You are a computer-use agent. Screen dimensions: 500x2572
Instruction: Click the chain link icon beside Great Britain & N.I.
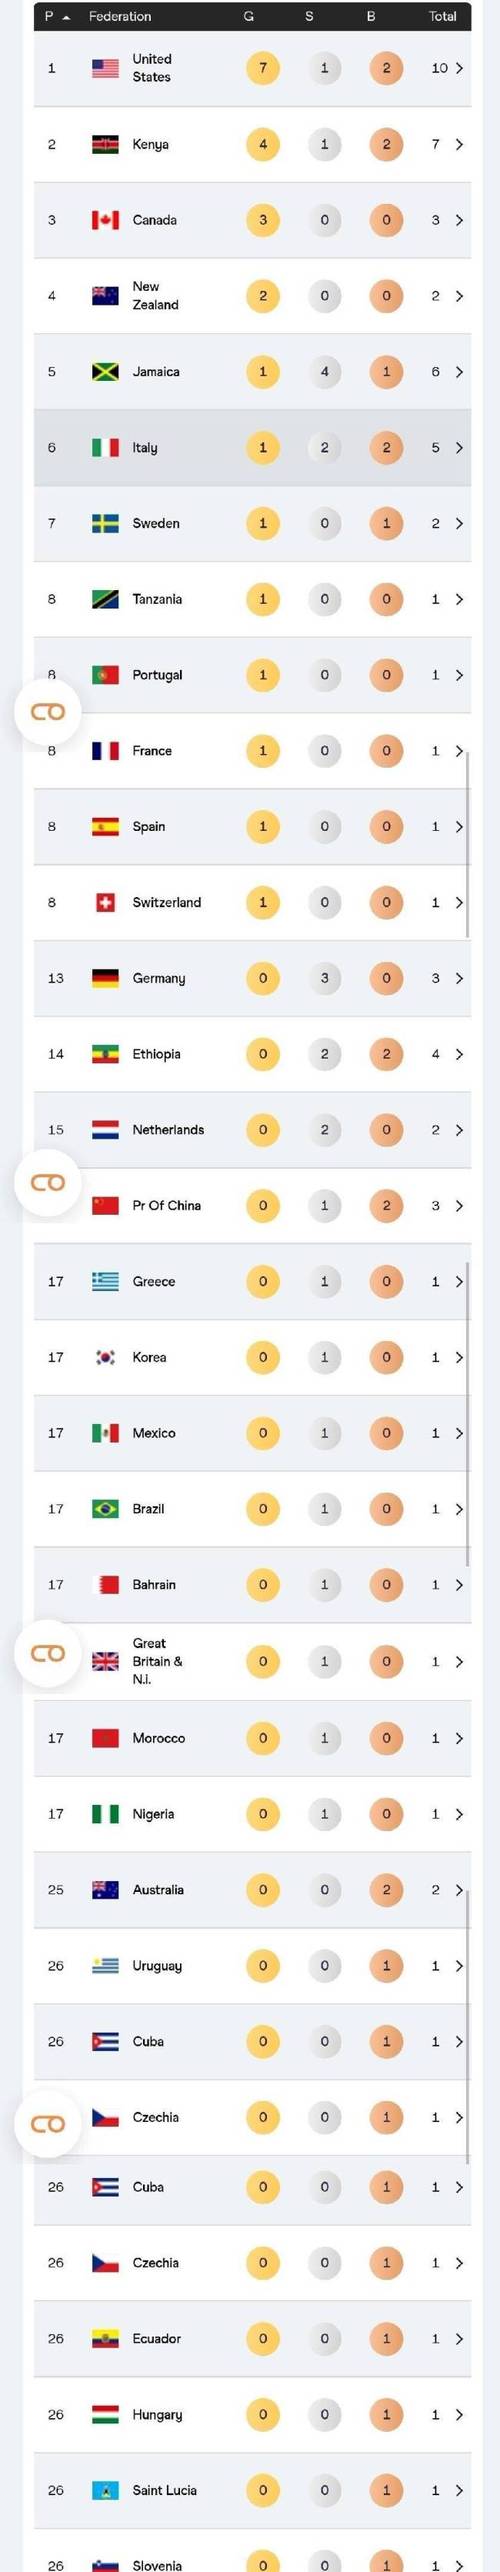(x=48, y=1653)
